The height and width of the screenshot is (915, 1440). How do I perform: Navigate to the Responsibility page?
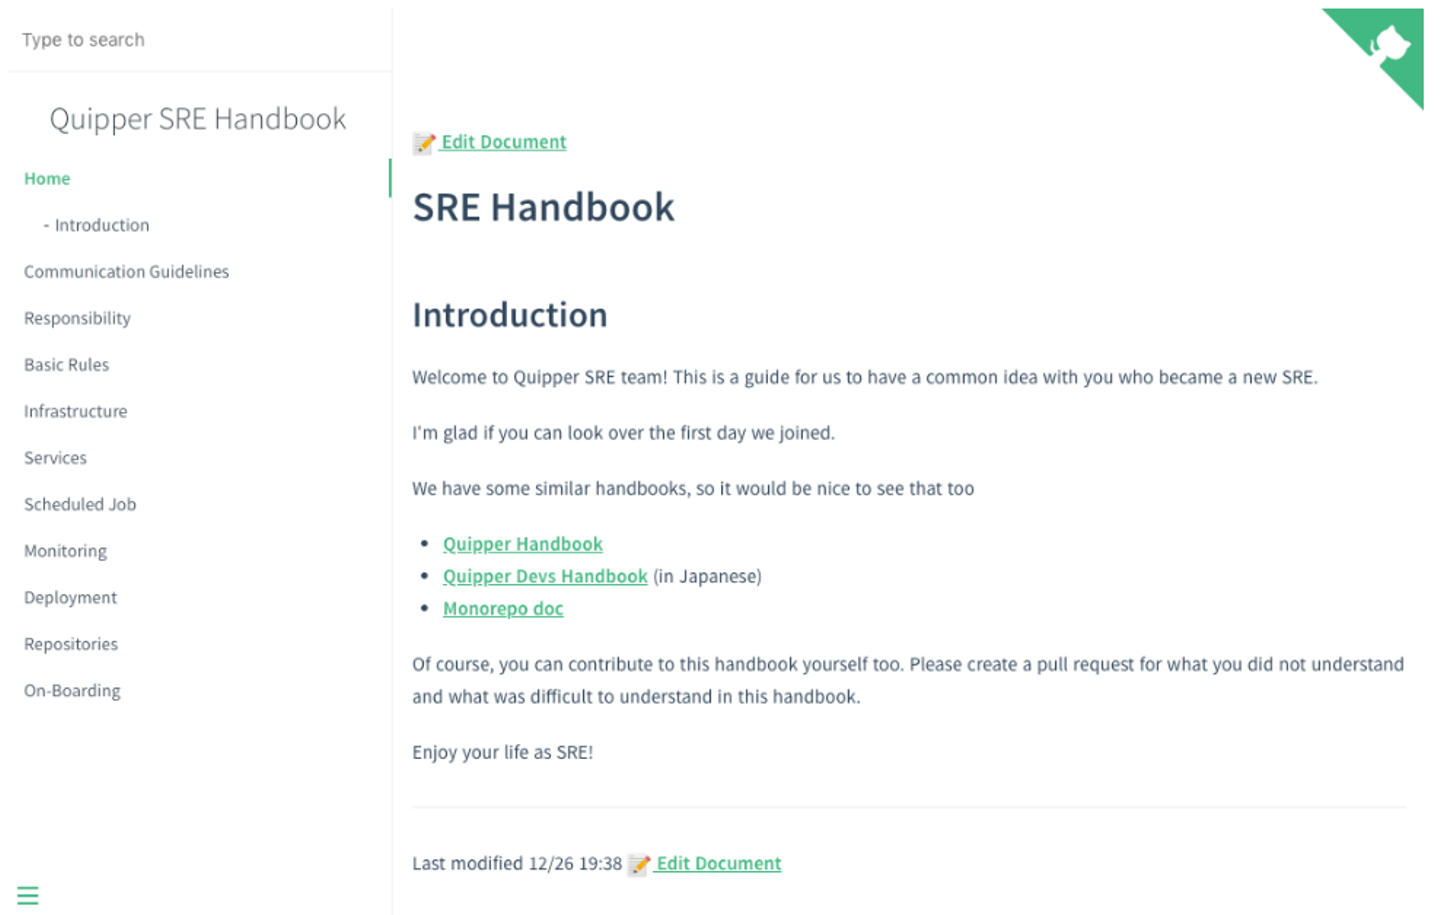[77, 318]
